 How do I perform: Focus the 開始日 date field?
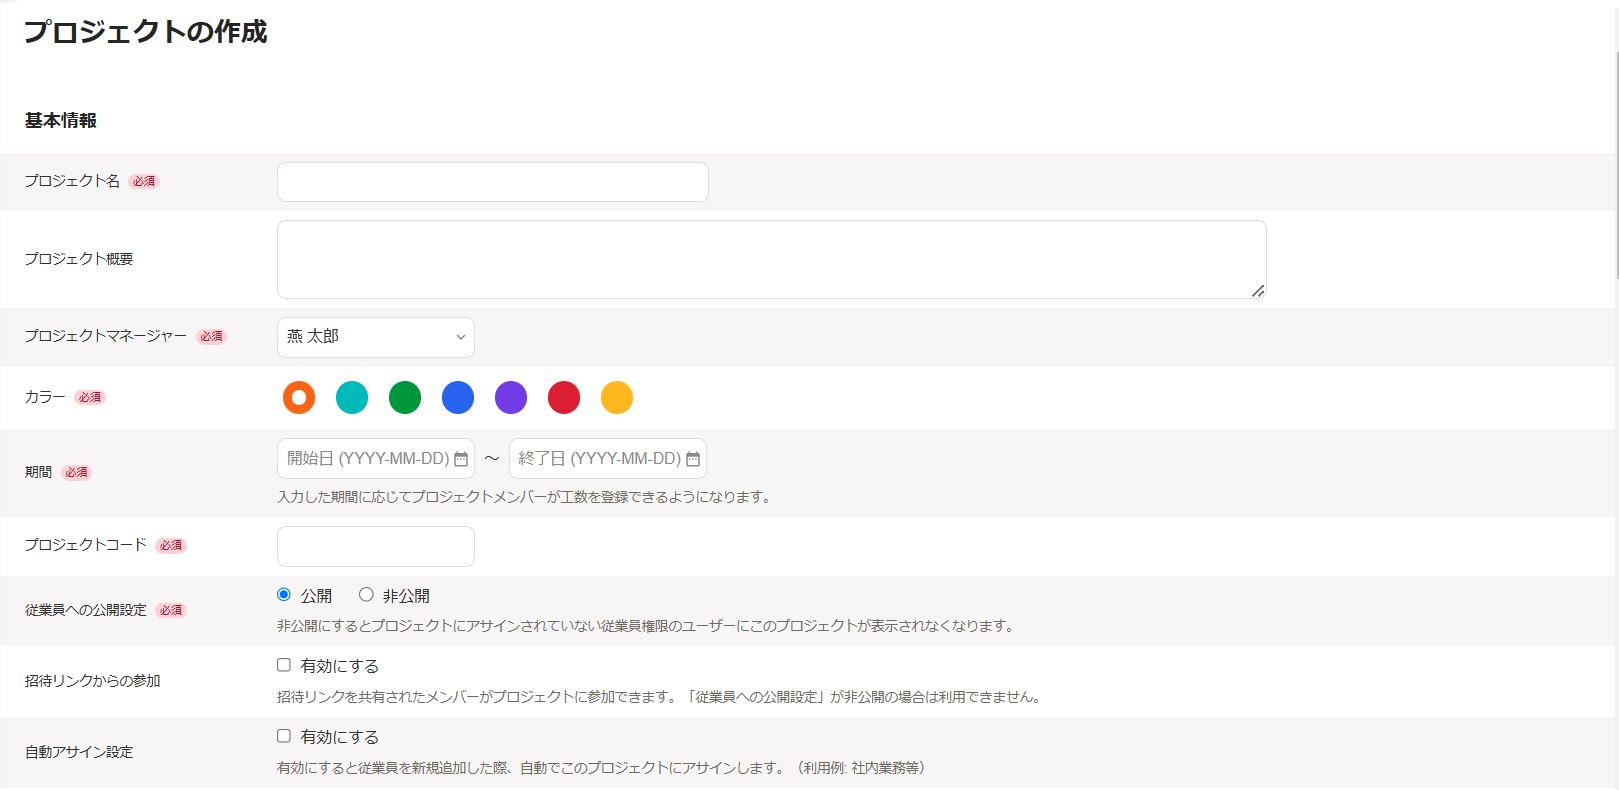click(x=376, y=459)
